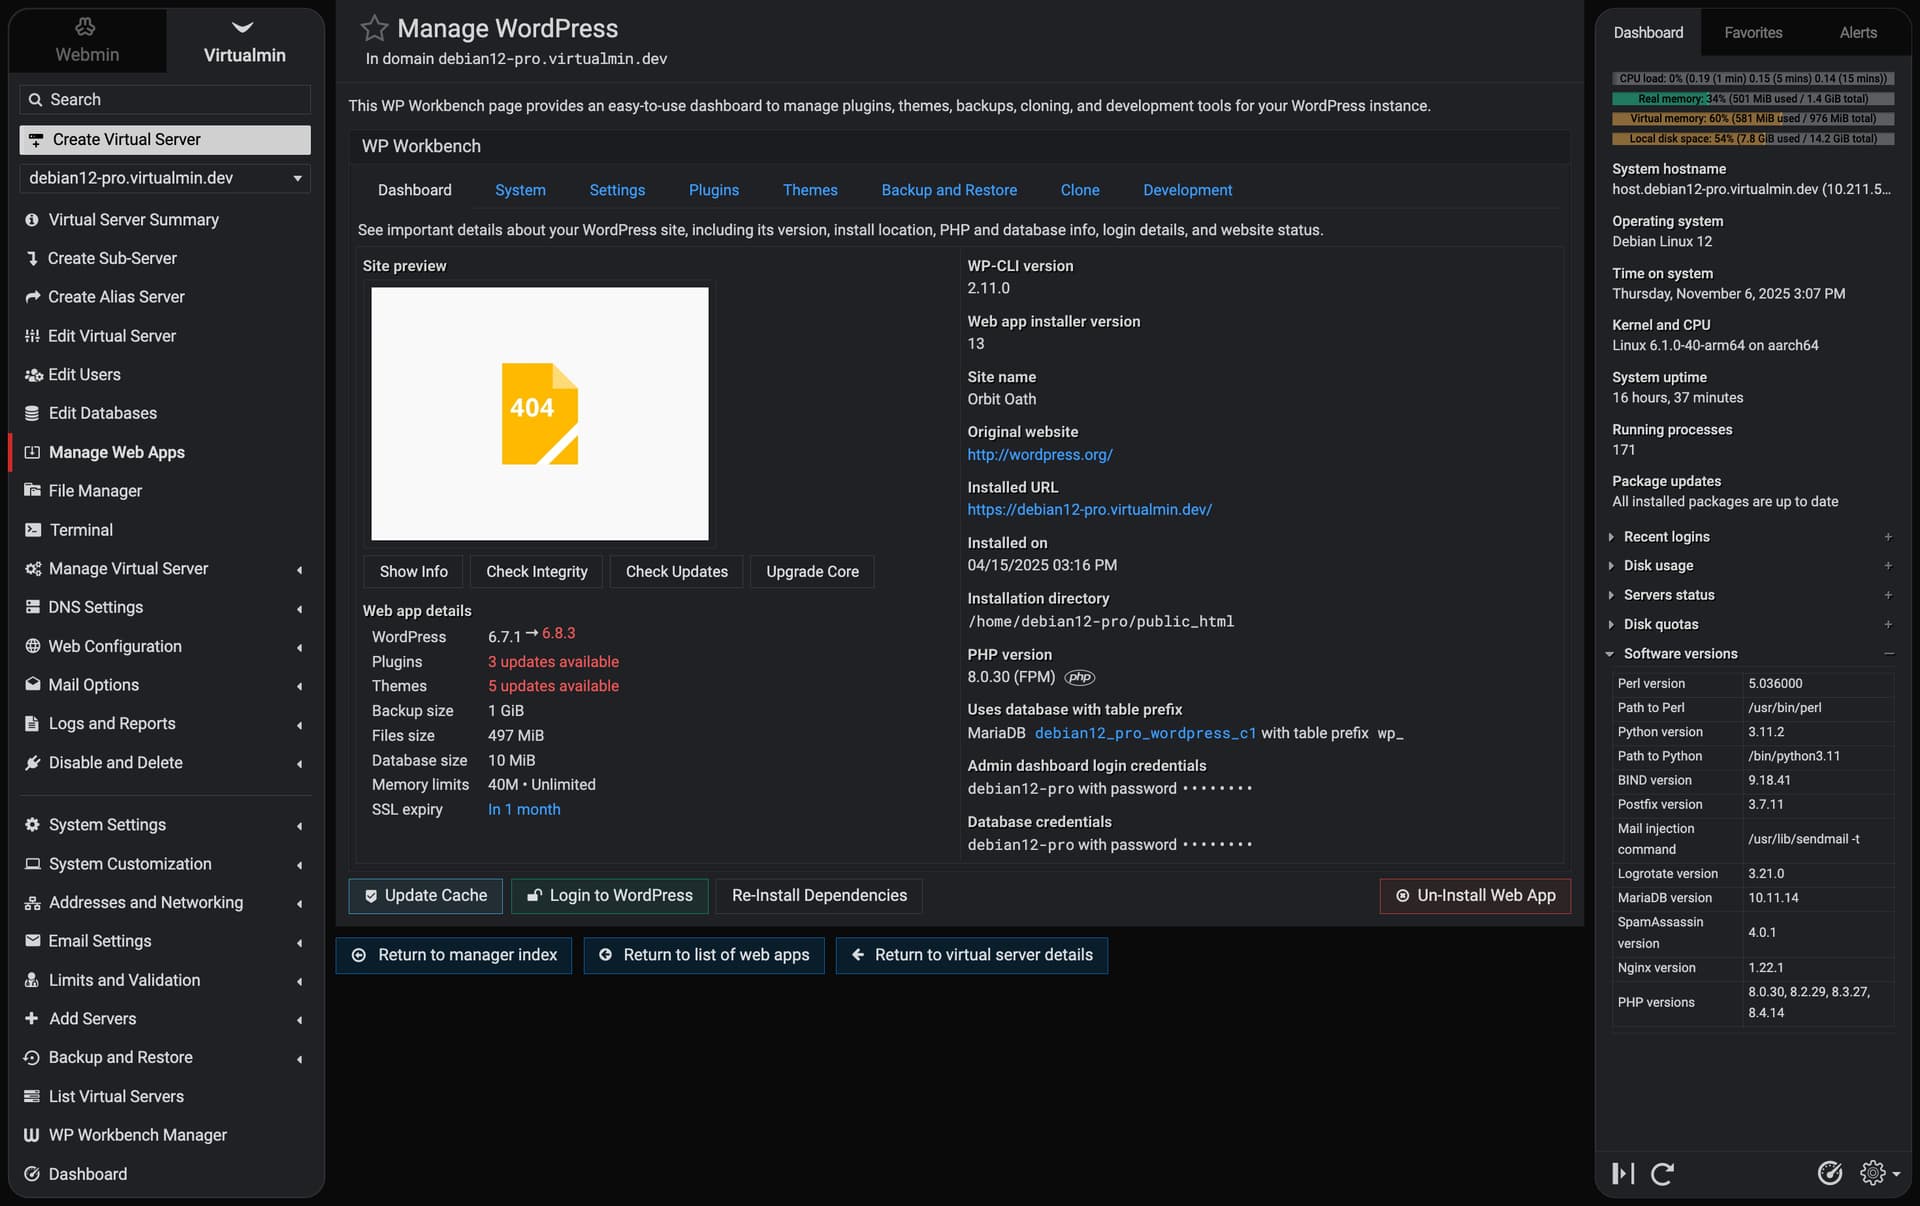Expand the Disk usage section
1920x1206 pixels.
point(1658,566)
